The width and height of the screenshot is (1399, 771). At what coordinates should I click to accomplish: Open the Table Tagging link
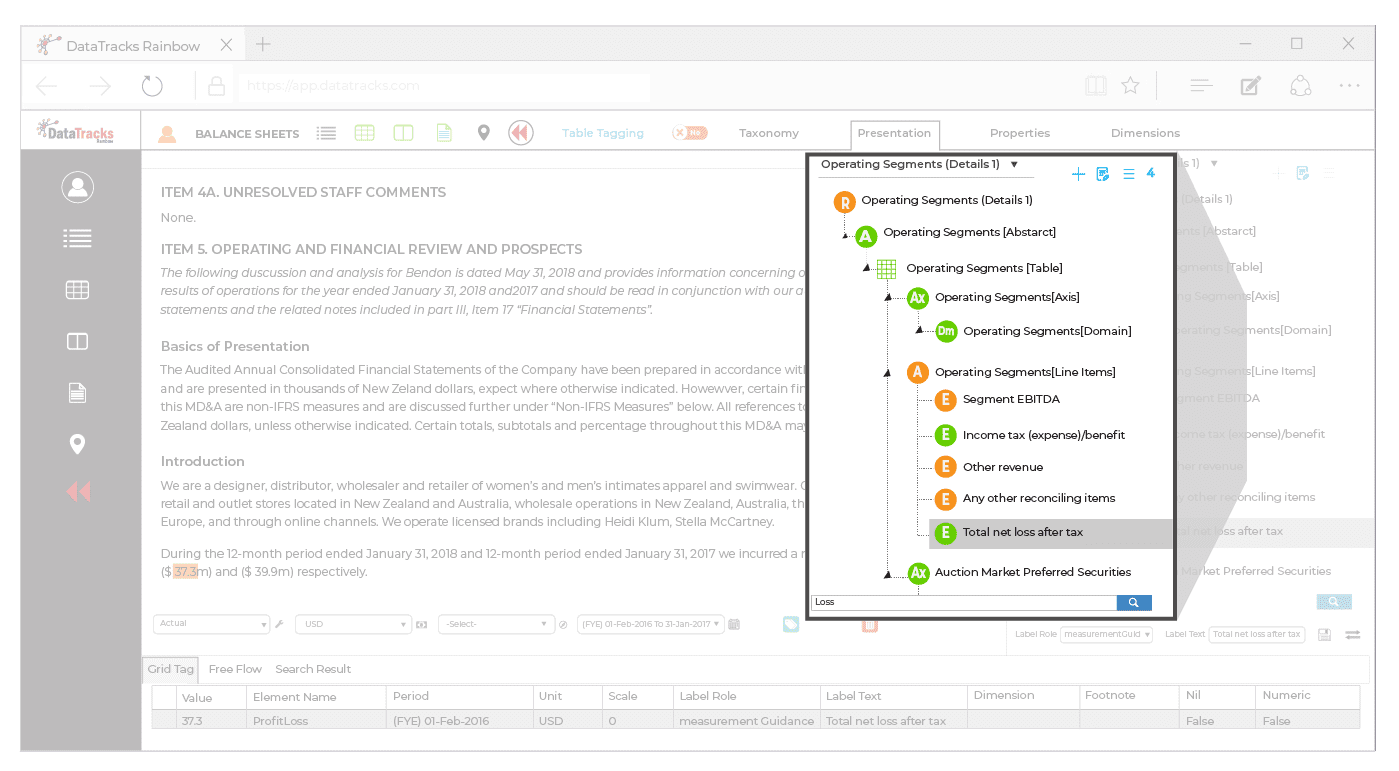pos(603,133)
